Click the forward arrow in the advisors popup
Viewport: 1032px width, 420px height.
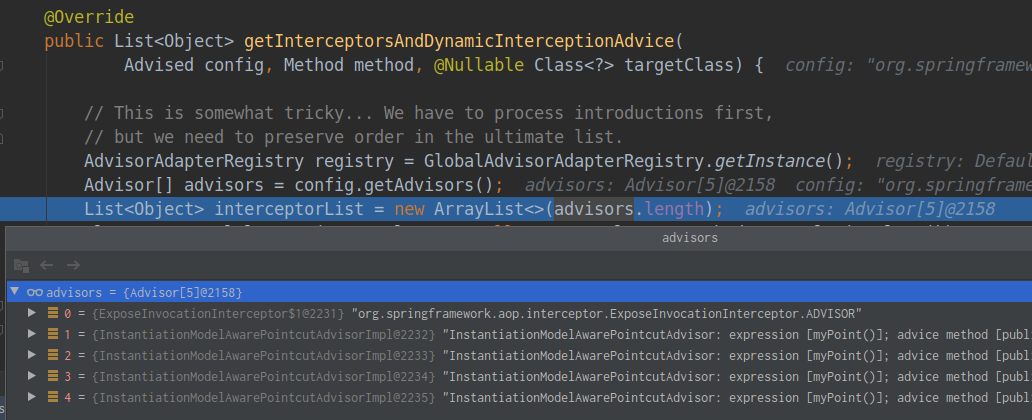click(x=72, y=265)
